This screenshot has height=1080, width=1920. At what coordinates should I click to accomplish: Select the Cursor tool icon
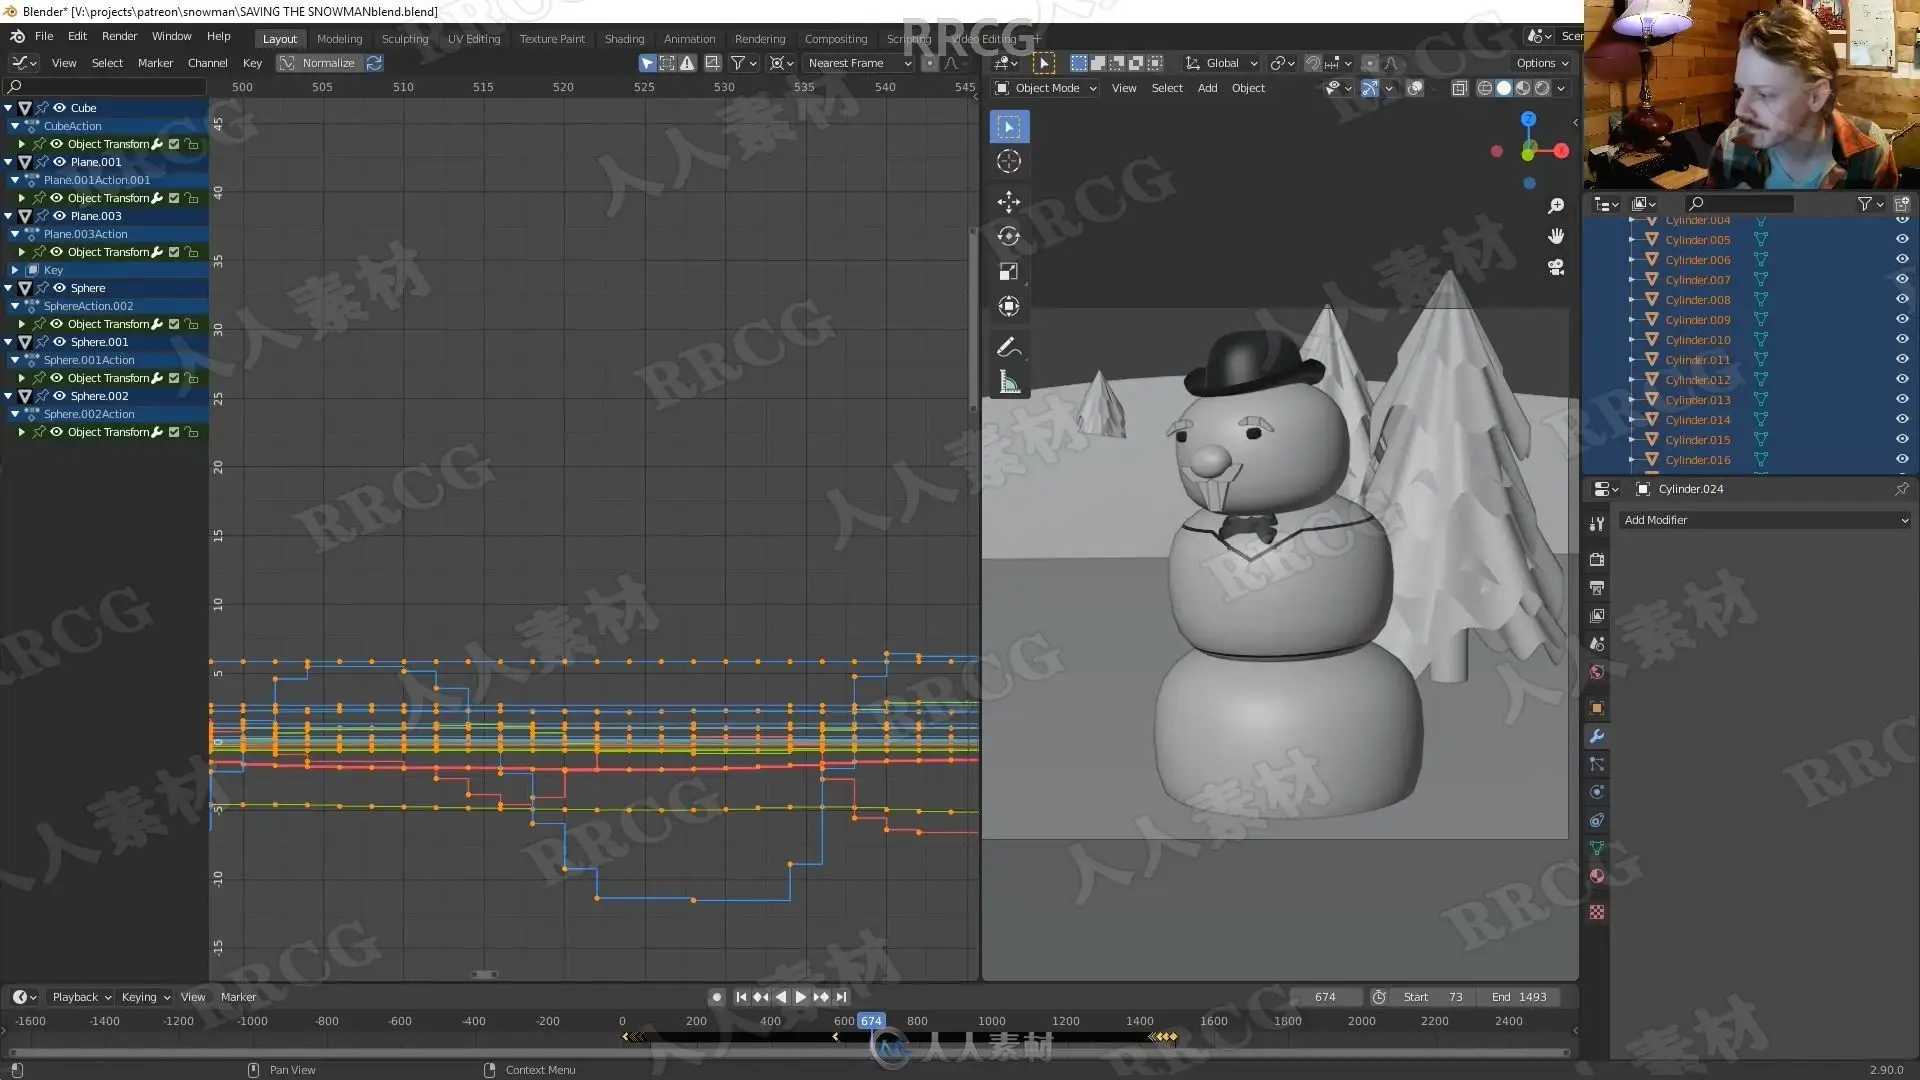coord(1008,161)
